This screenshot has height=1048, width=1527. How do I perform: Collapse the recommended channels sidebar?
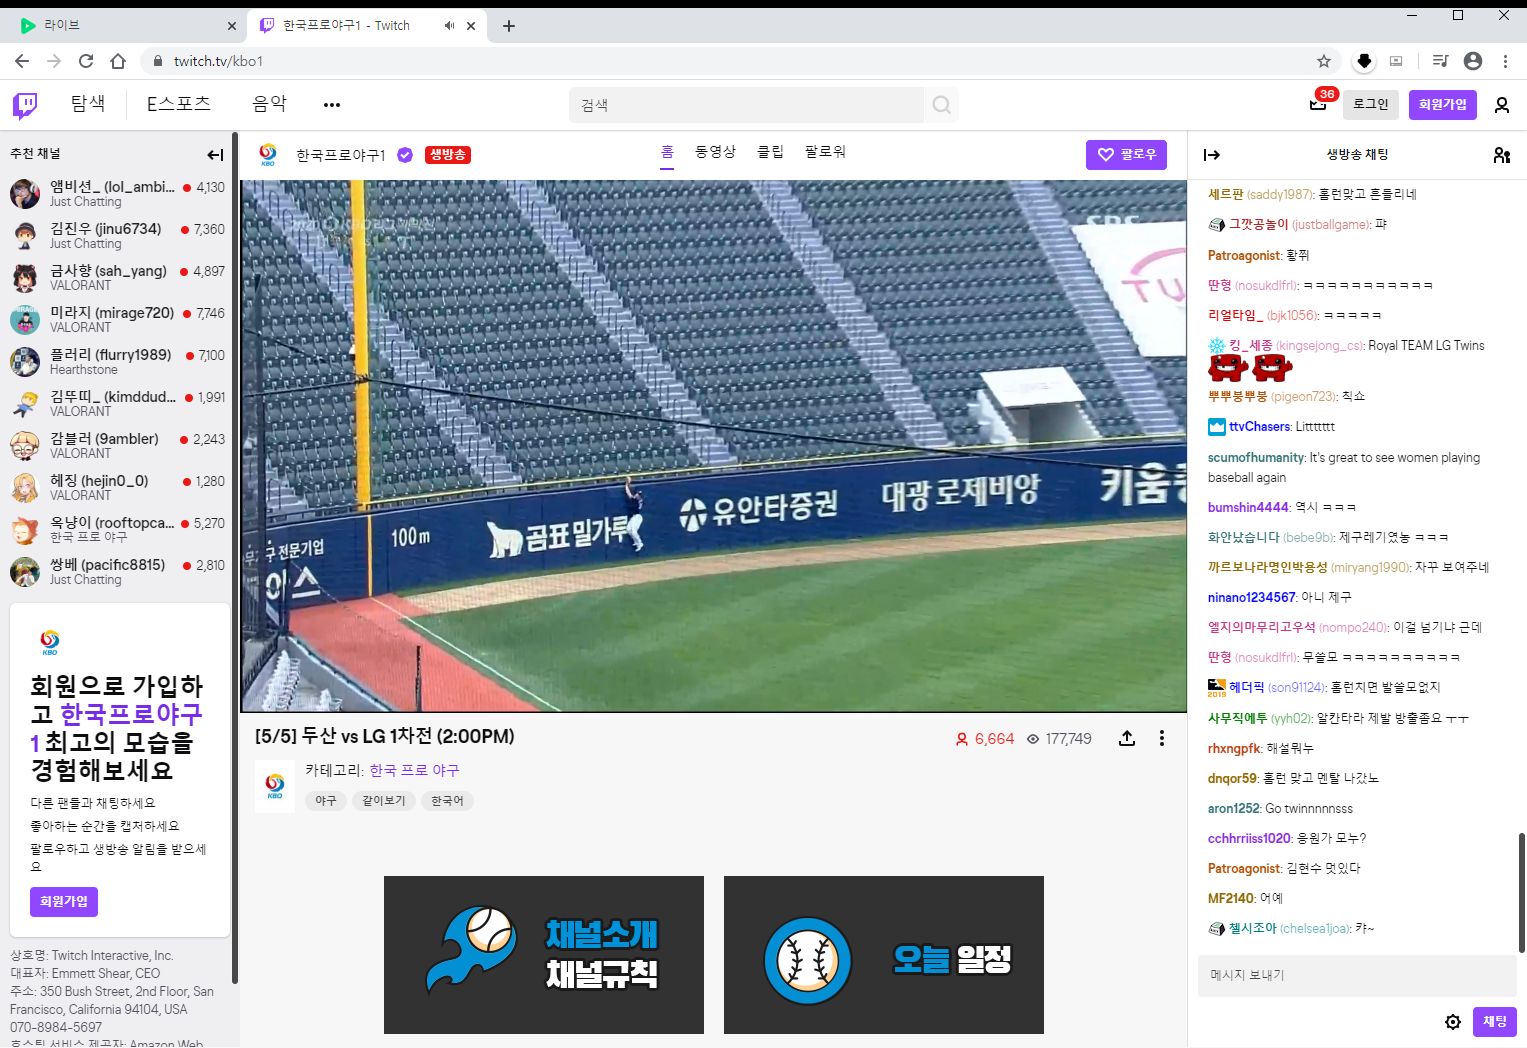(x=215, y=154)
